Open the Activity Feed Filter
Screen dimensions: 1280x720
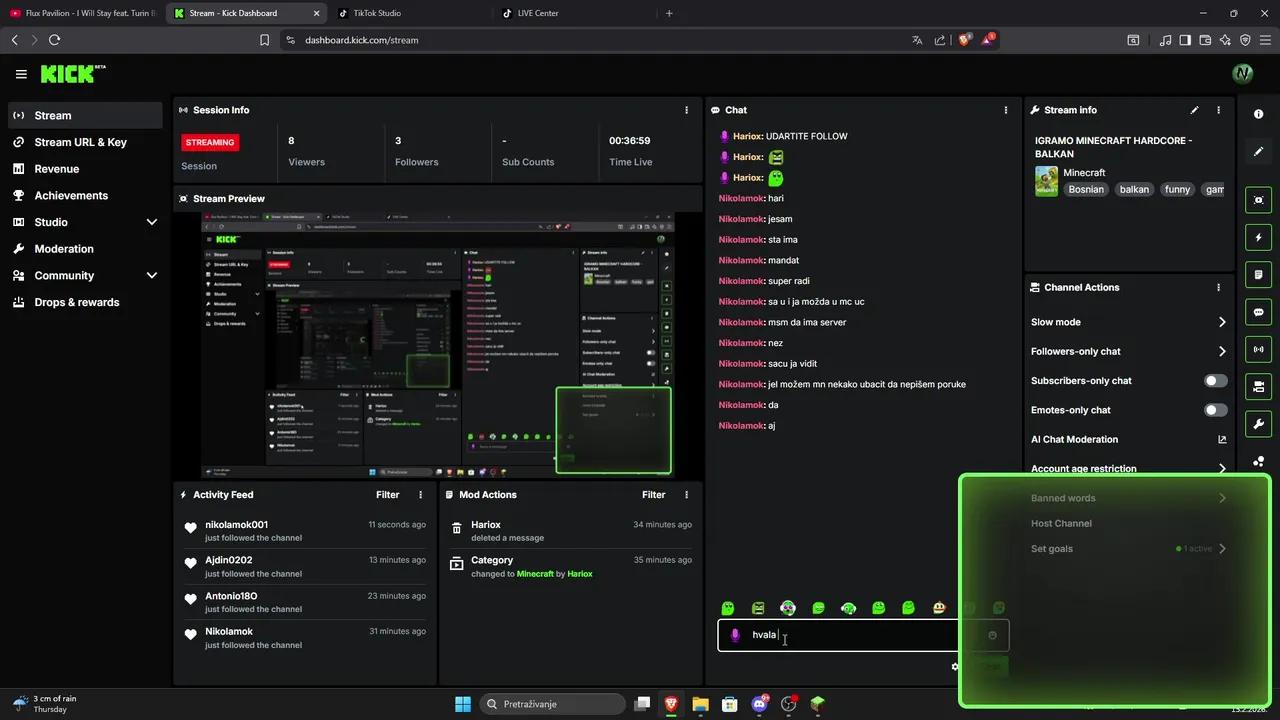[x=387, y=495]
